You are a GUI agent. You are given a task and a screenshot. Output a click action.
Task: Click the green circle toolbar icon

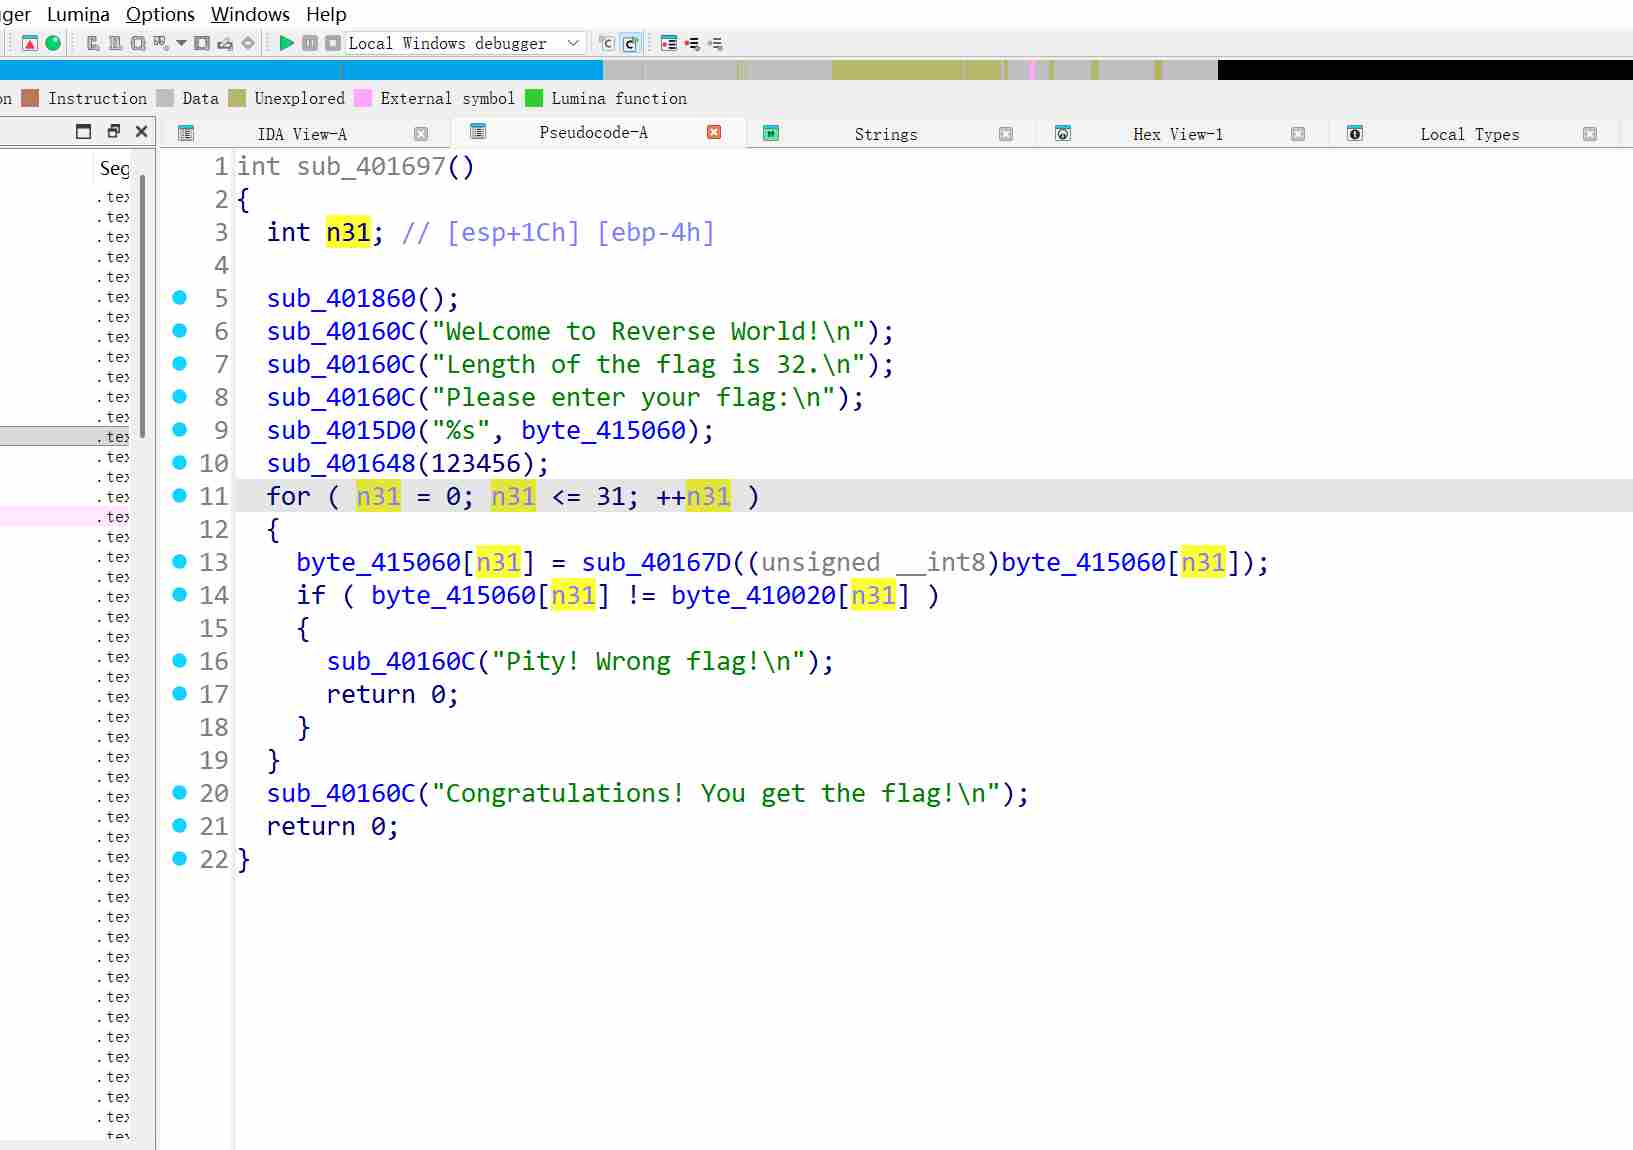tap(53, 43)
